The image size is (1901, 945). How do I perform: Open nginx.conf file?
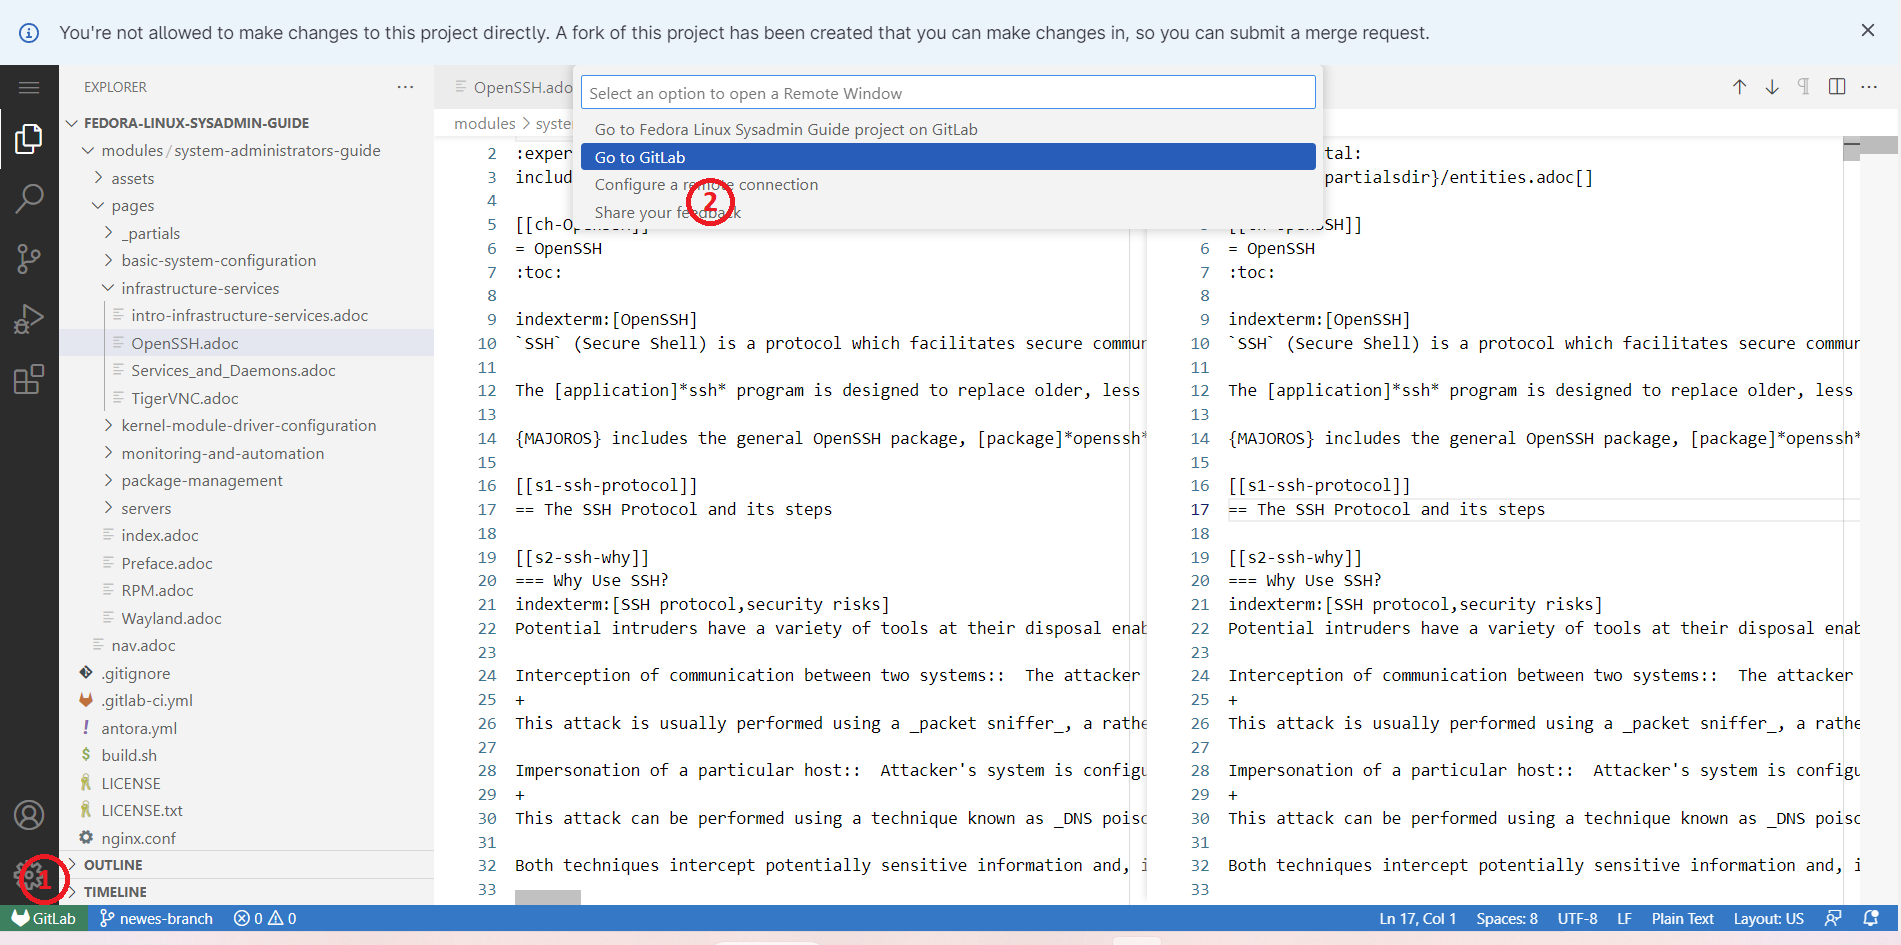(246, 838)
